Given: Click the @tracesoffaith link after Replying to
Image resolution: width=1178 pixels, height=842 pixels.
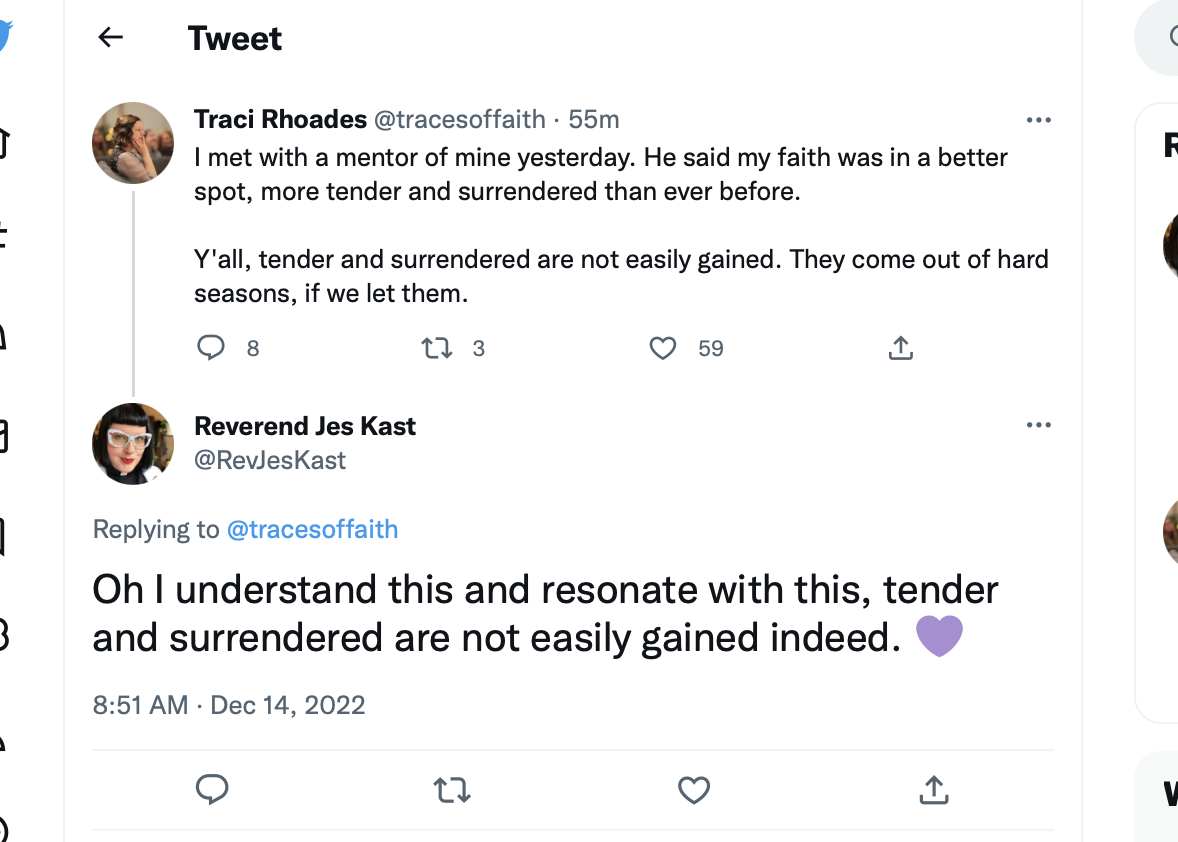Looking at the screenshot, I should click(313, 529).
